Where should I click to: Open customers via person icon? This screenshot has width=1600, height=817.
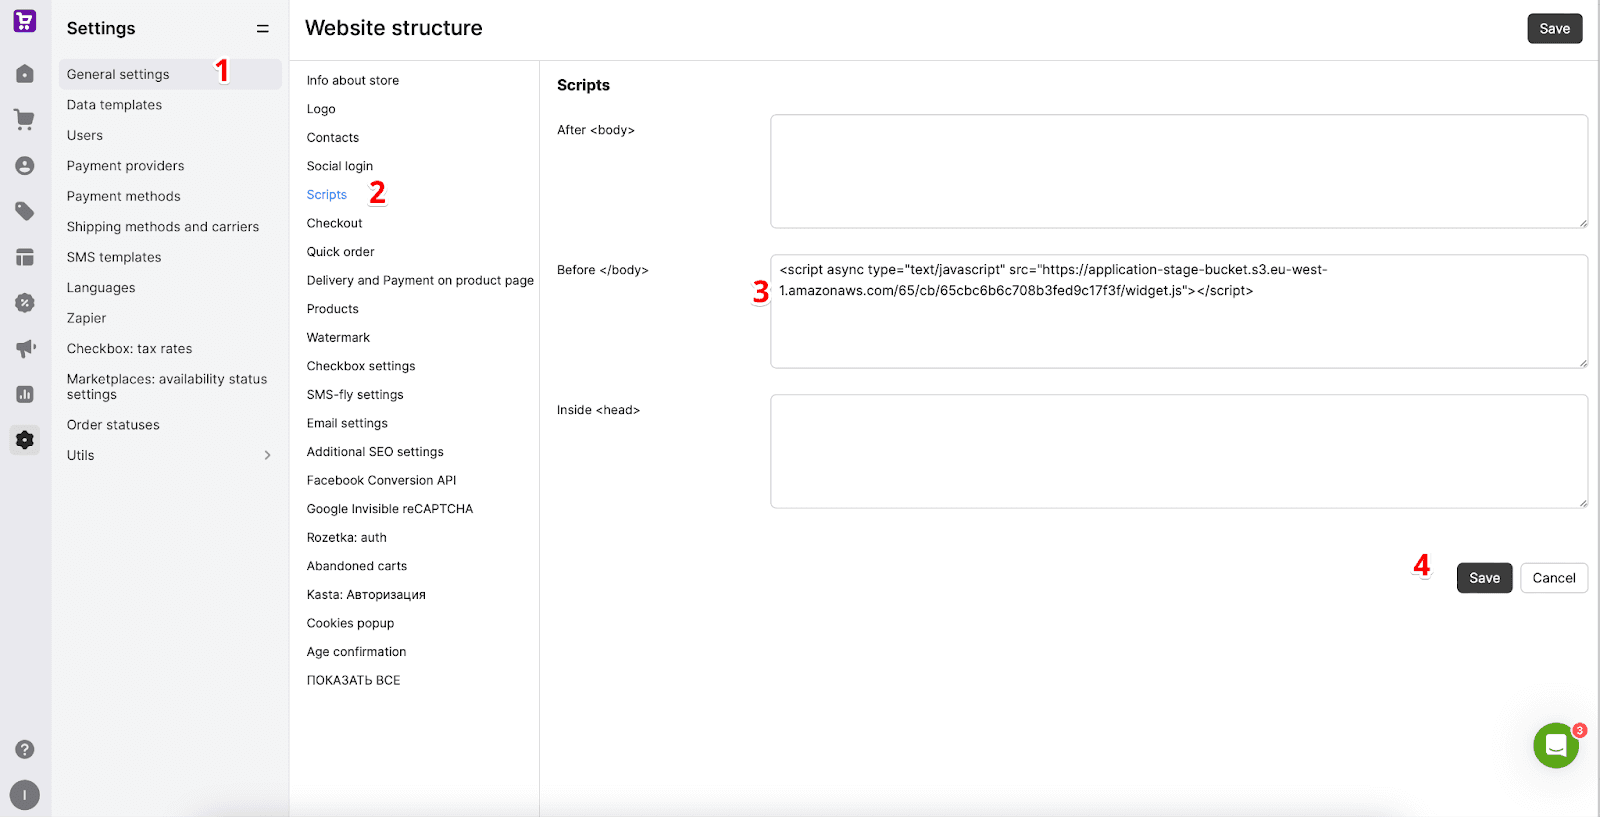point(25,166)
